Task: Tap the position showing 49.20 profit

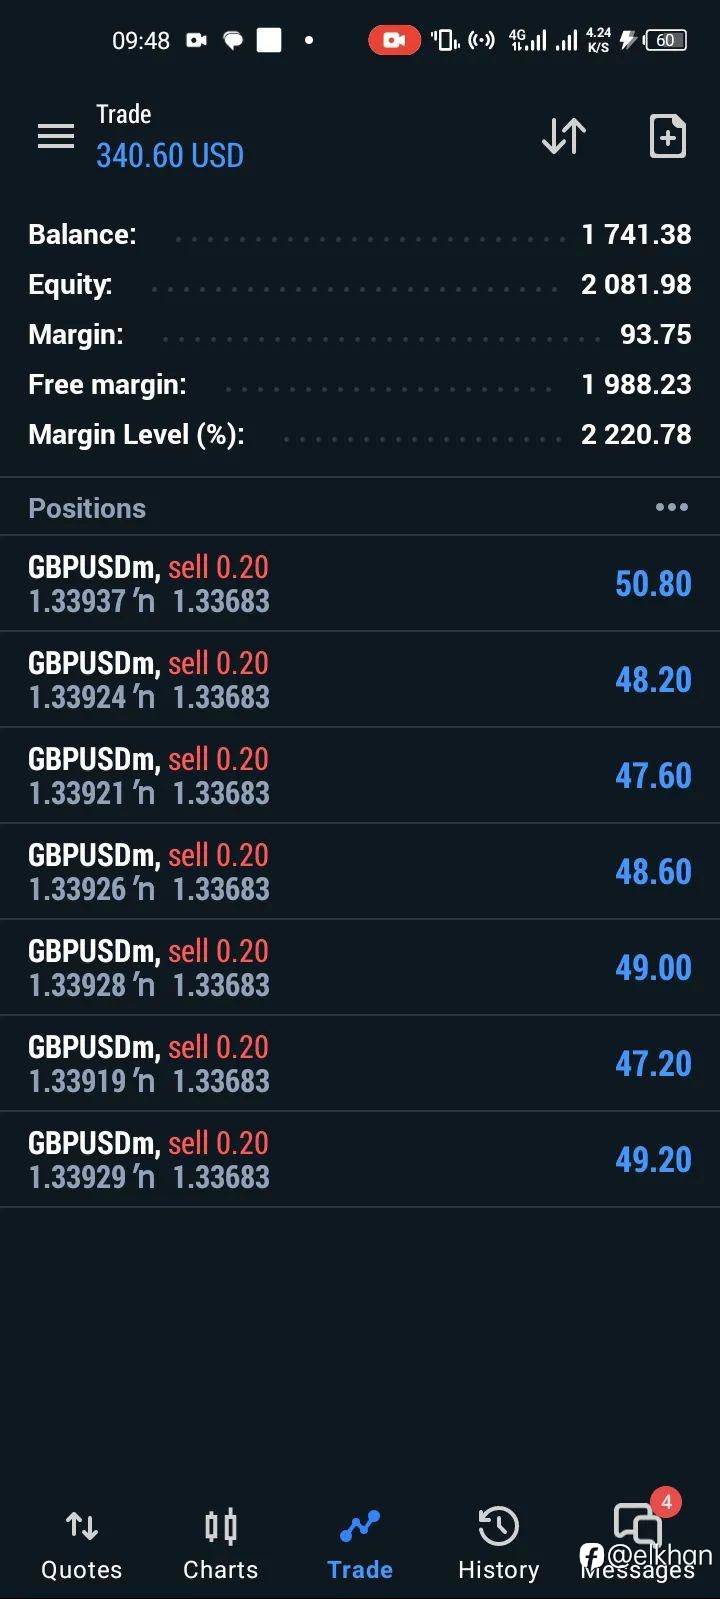Action: [x=360, y=1159]
